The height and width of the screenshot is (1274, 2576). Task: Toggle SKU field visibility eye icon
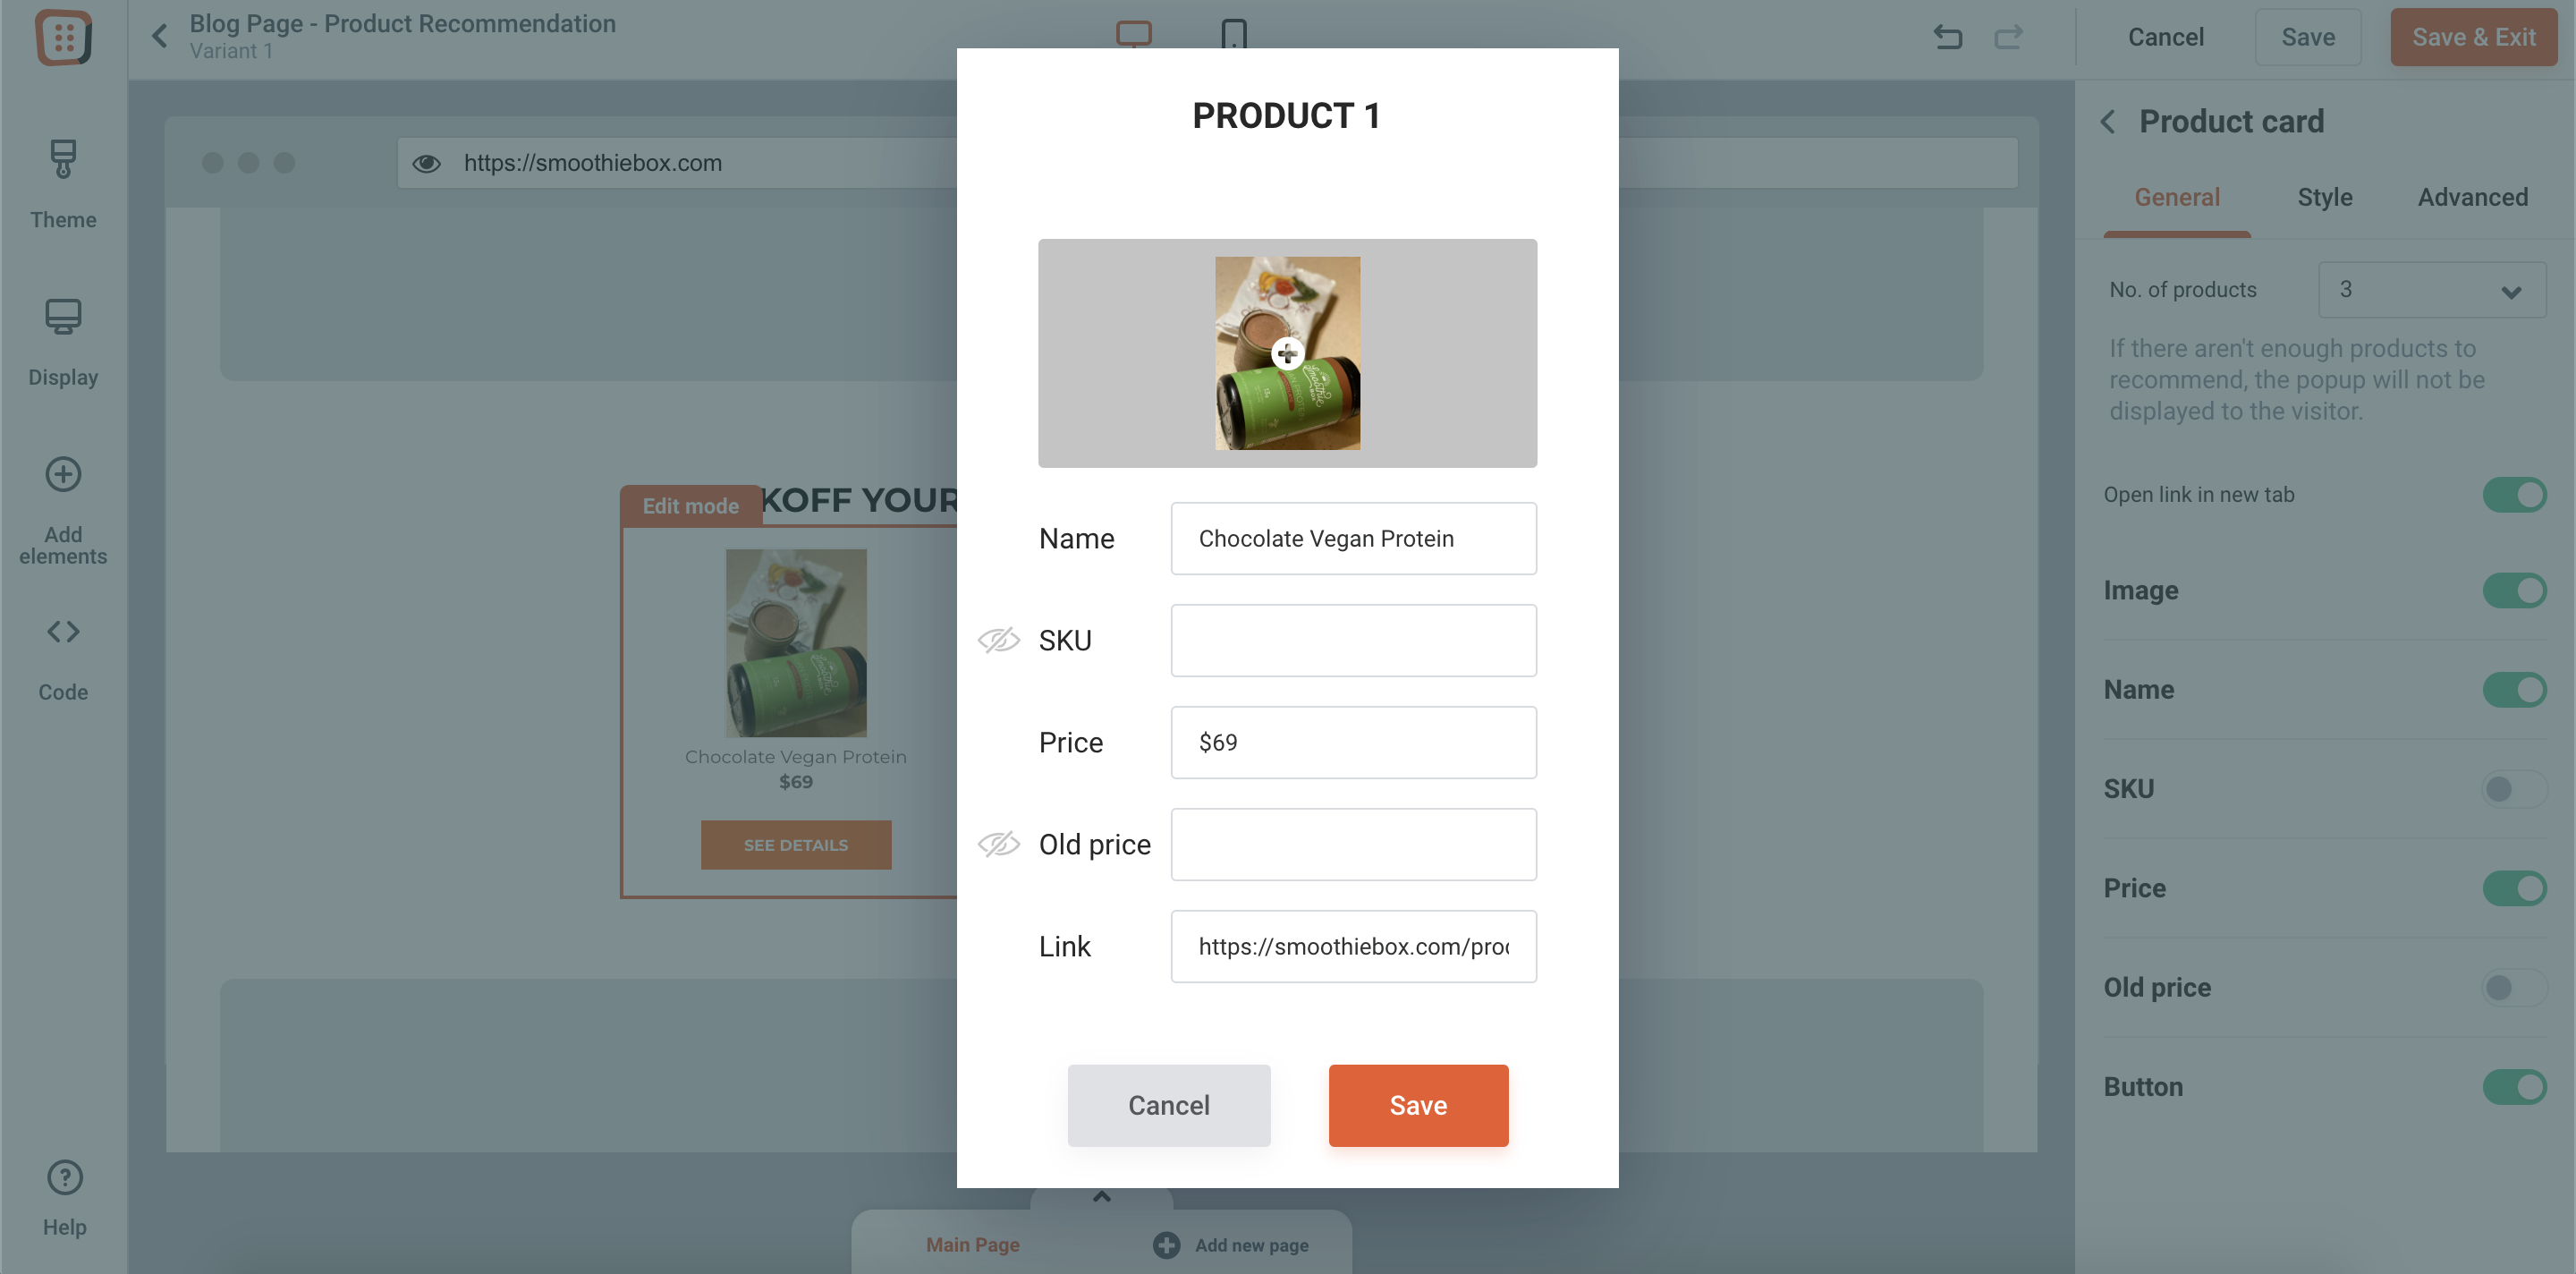point(998,640)
